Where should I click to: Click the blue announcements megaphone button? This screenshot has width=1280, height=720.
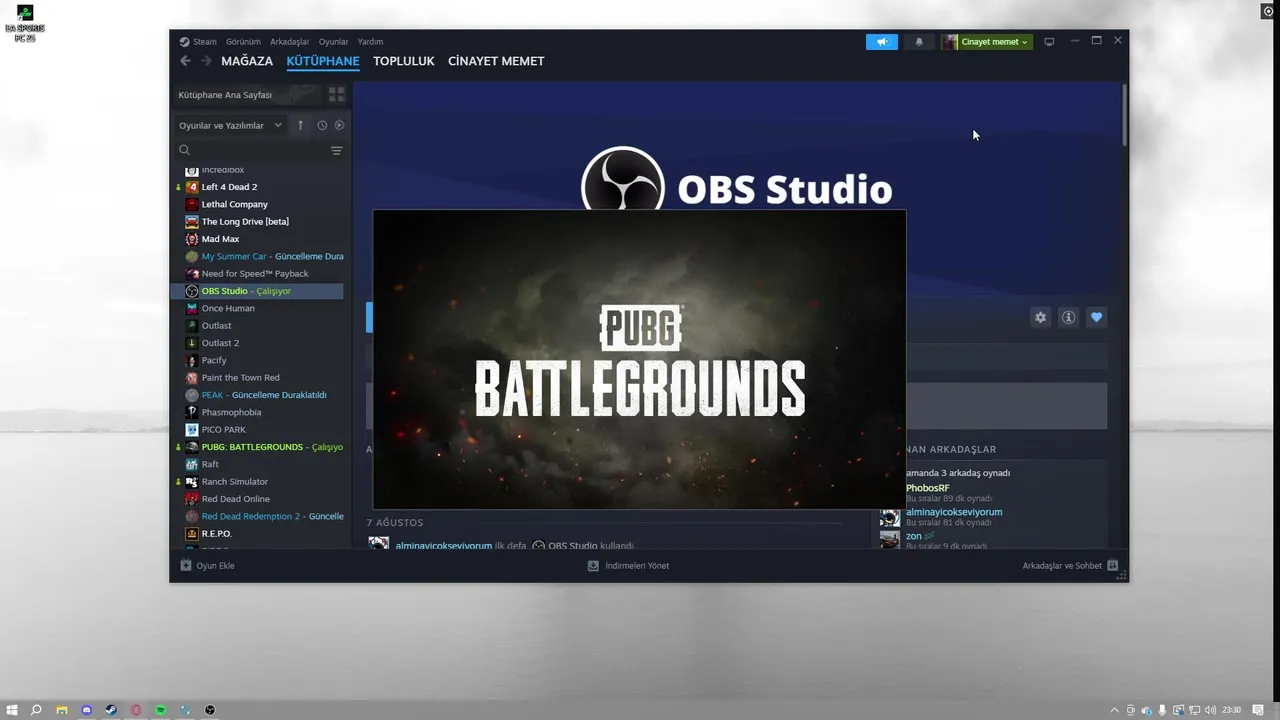[882, 42]
